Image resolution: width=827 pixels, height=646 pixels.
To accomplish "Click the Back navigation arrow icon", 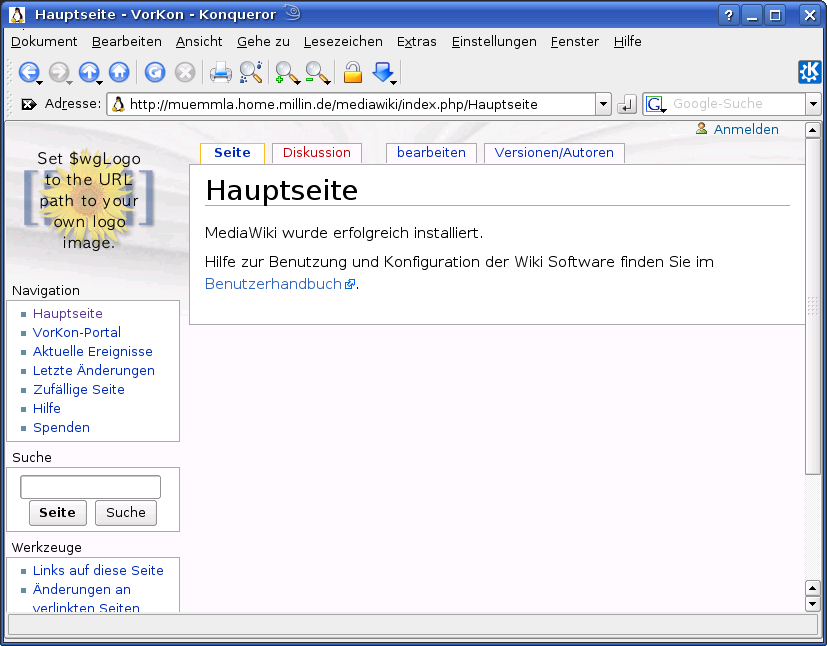I will [28, 72].
